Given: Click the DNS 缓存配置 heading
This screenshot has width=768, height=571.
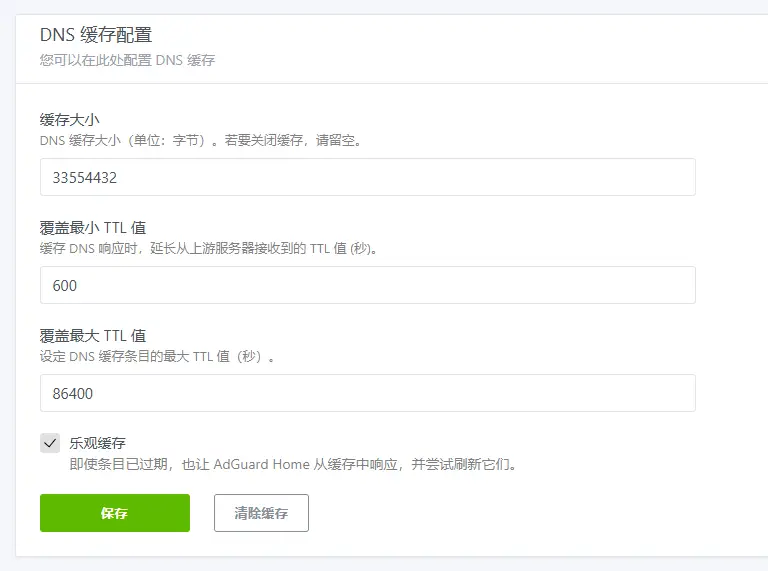Looking at the screenshot, I should click(x=96, y=36).
